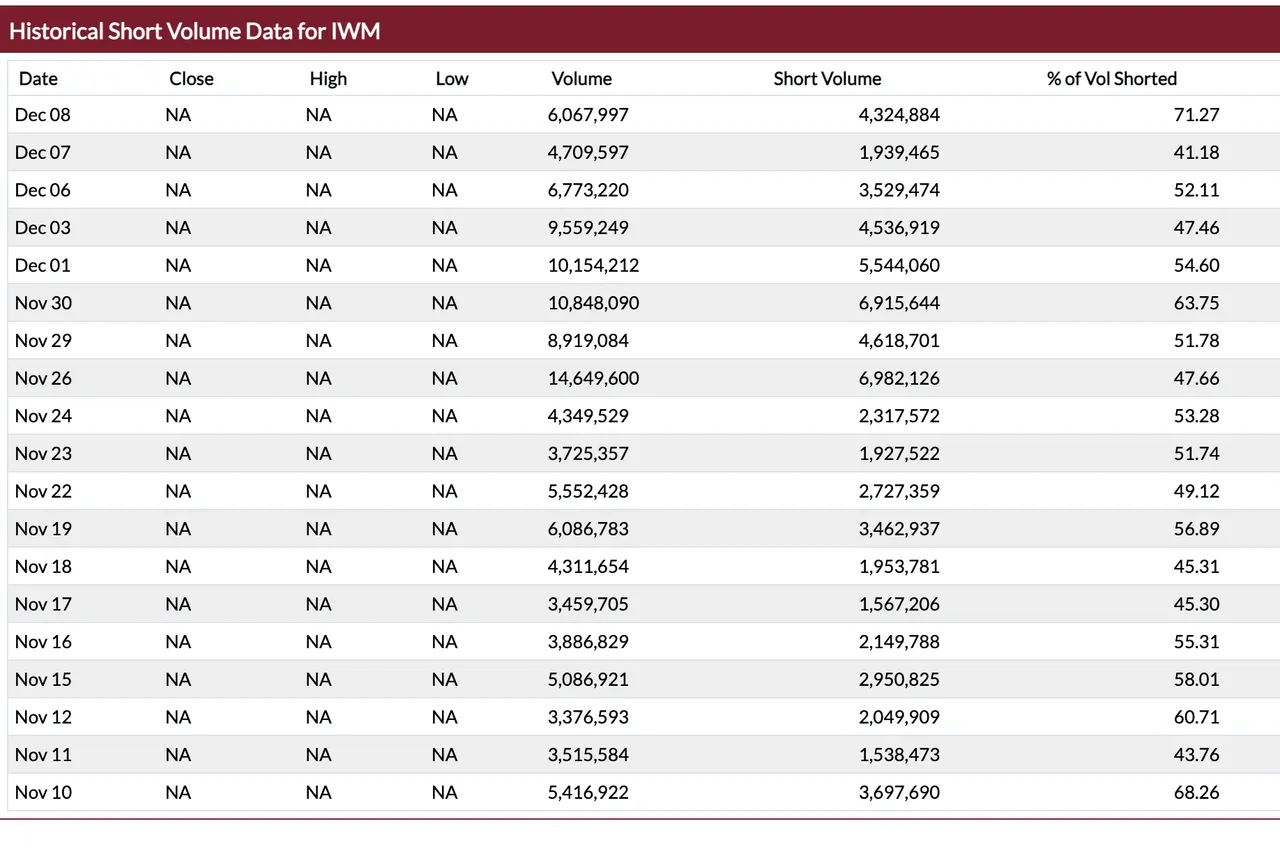Select the Nov 22 date cell
The width and height of the screenshot is (1280, 860).
pyautogui.click(x=44, y=492)
